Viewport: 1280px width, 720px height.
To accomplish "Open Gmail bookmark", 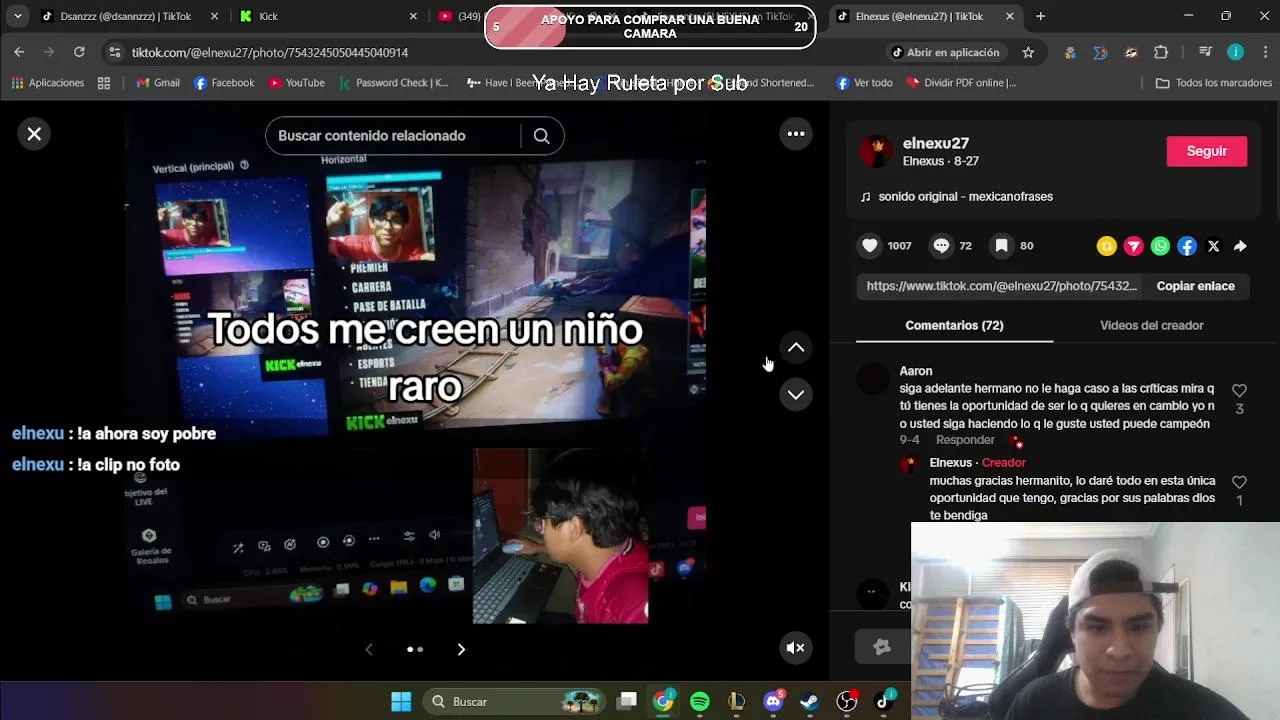I will [158, 83].
